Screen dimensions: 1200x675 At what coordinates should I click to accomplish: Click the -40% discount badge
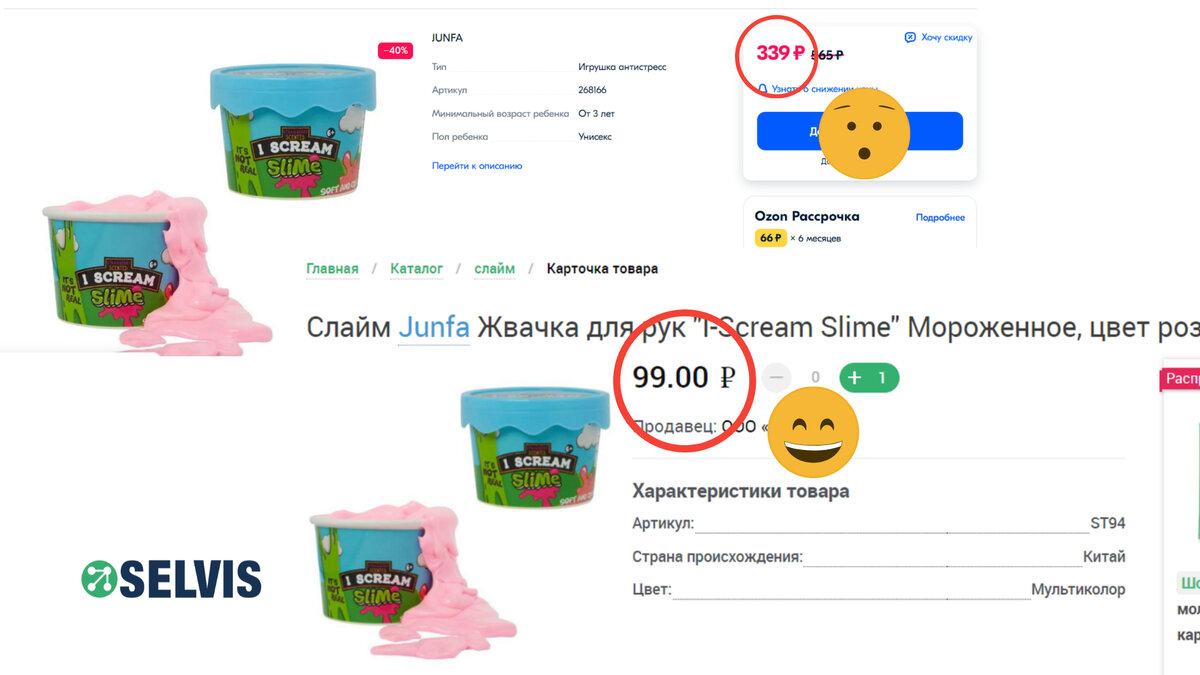click(395, 50)
